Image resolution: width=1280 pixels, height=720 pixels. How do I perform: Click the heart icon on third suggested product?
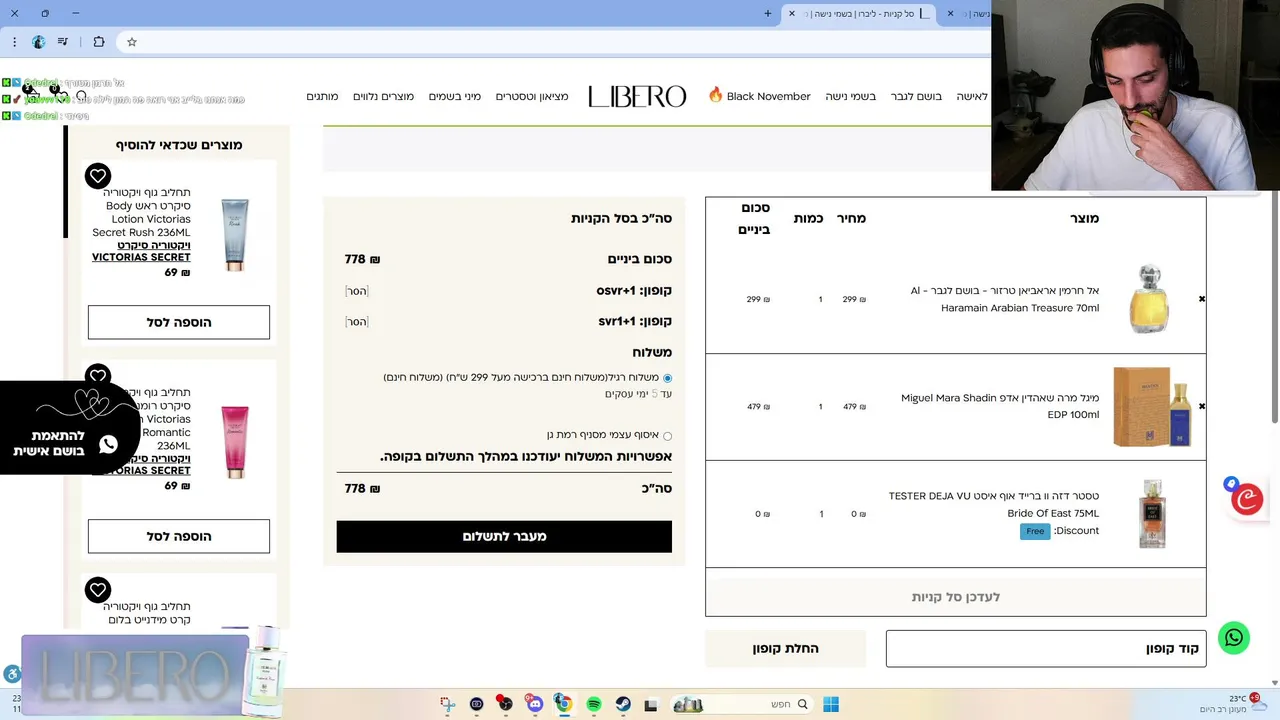[98, 590]
